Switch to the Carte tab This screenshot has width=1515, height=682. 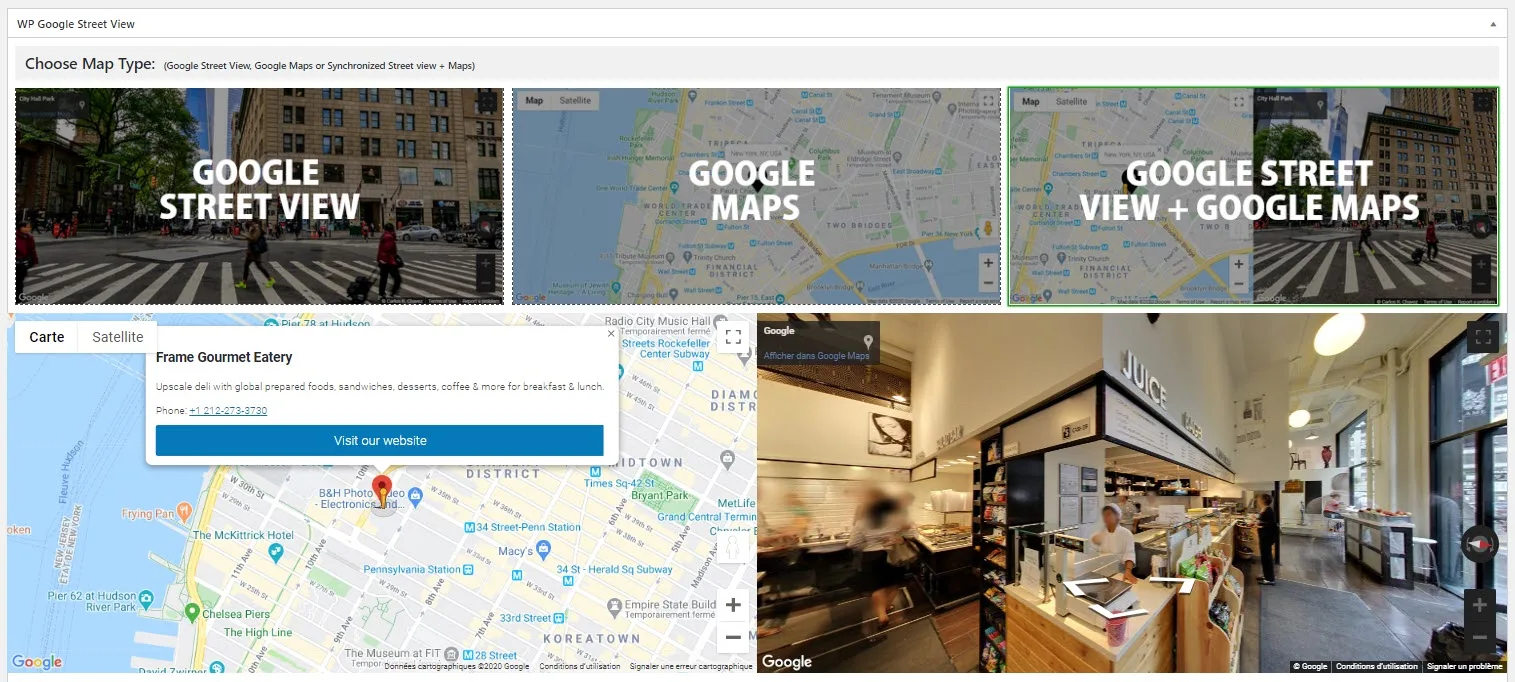coord(45,337)
